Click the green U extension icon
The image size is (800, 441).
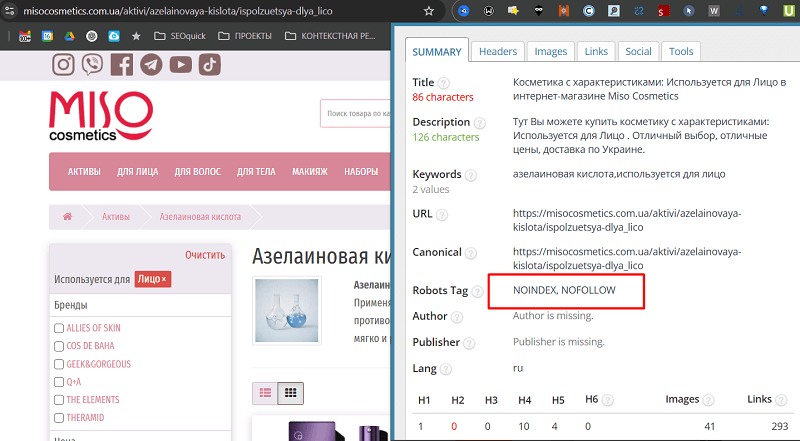789,11
